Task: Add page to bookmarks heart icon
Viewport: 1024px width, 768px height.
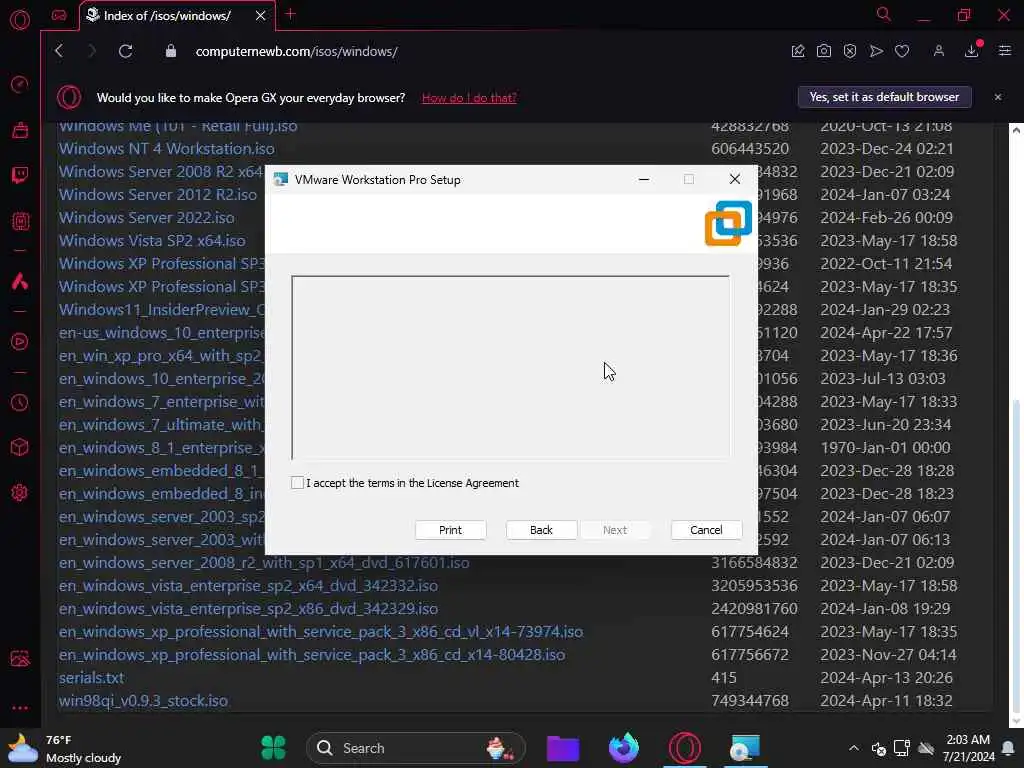Action: (x=902, y=51)
